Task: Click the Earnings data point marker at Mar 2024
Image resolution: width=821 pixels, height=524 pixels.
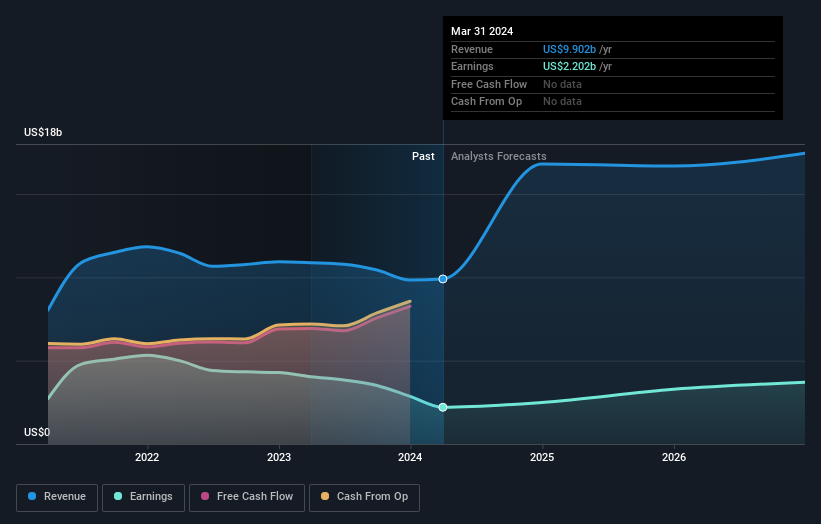Action: (443, 407)
